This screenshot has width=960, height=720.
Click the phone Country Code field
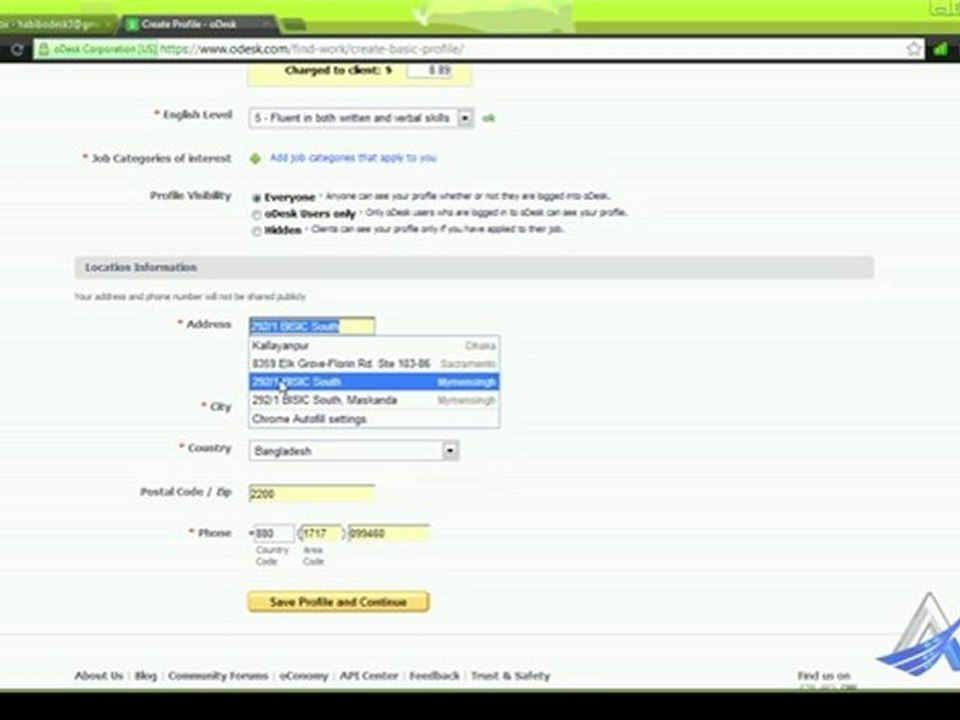(273, 533)
